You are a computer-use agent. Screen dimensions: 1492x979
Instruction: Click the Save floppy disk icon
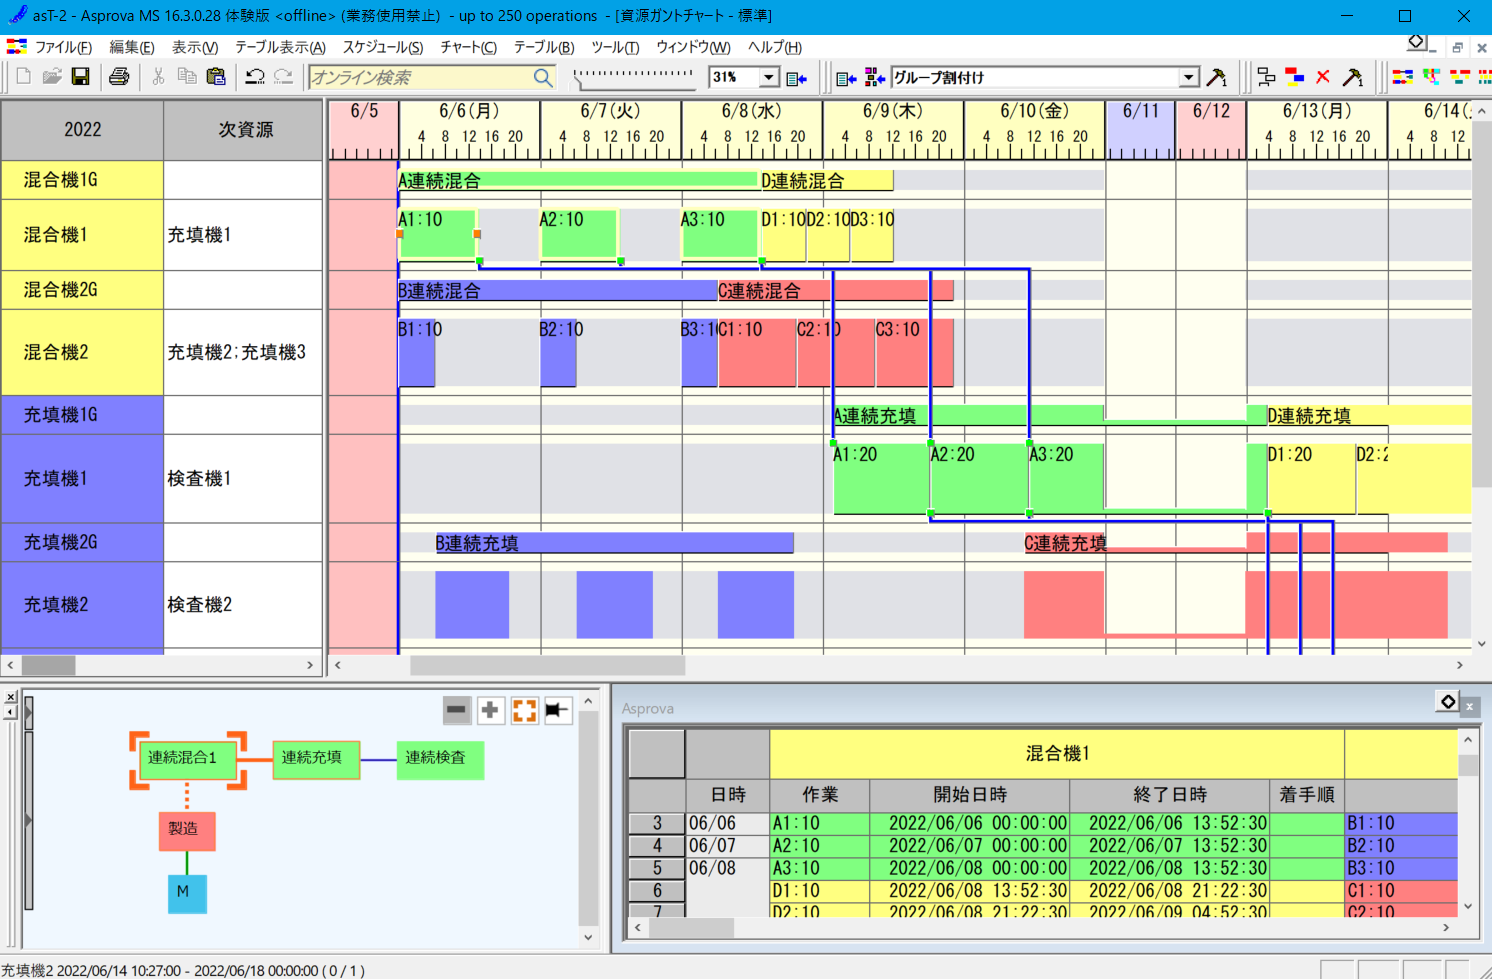point(80,77)
